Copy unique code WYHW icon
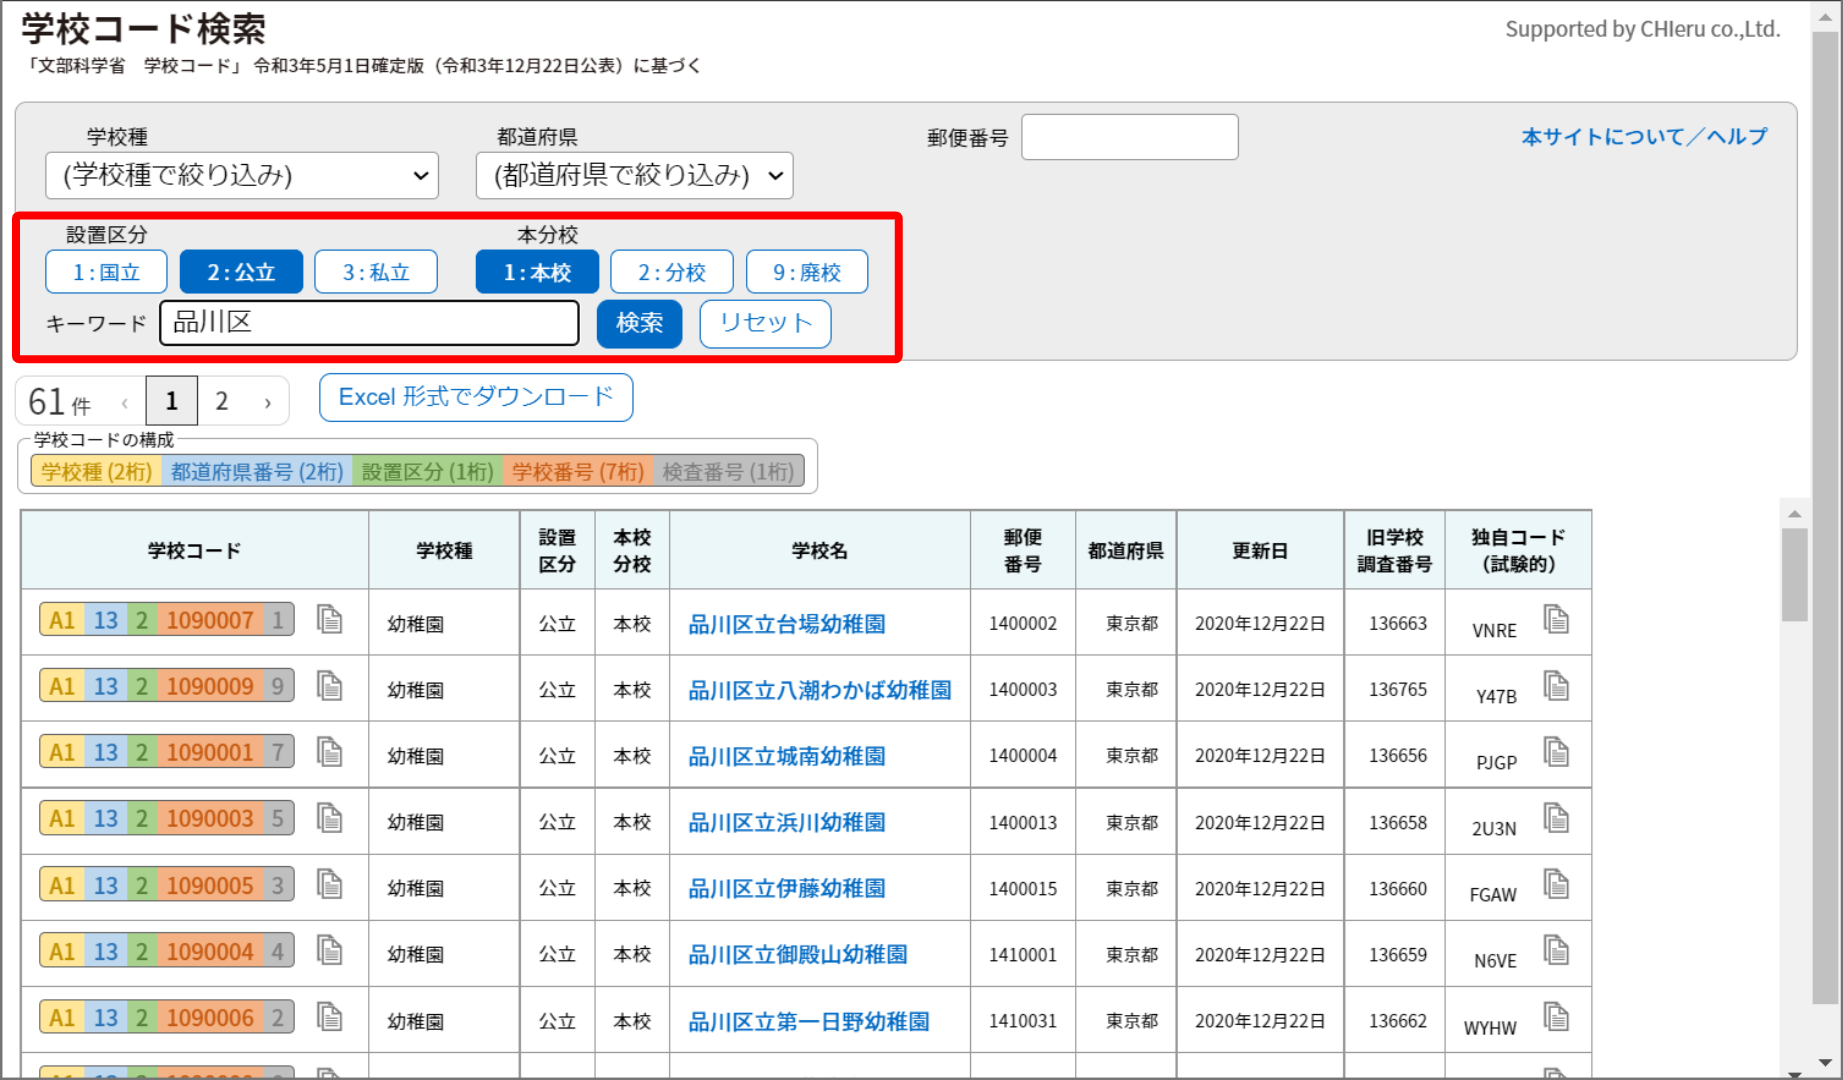The height and width of the screenshot is (1080, 1843). (x=1556, y=1016)
